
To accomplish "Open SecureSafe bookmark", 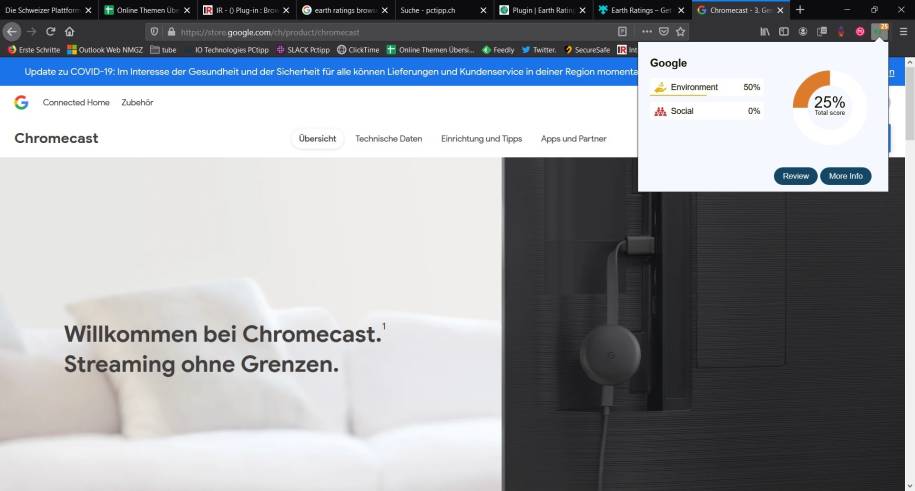I will (587, 50).
